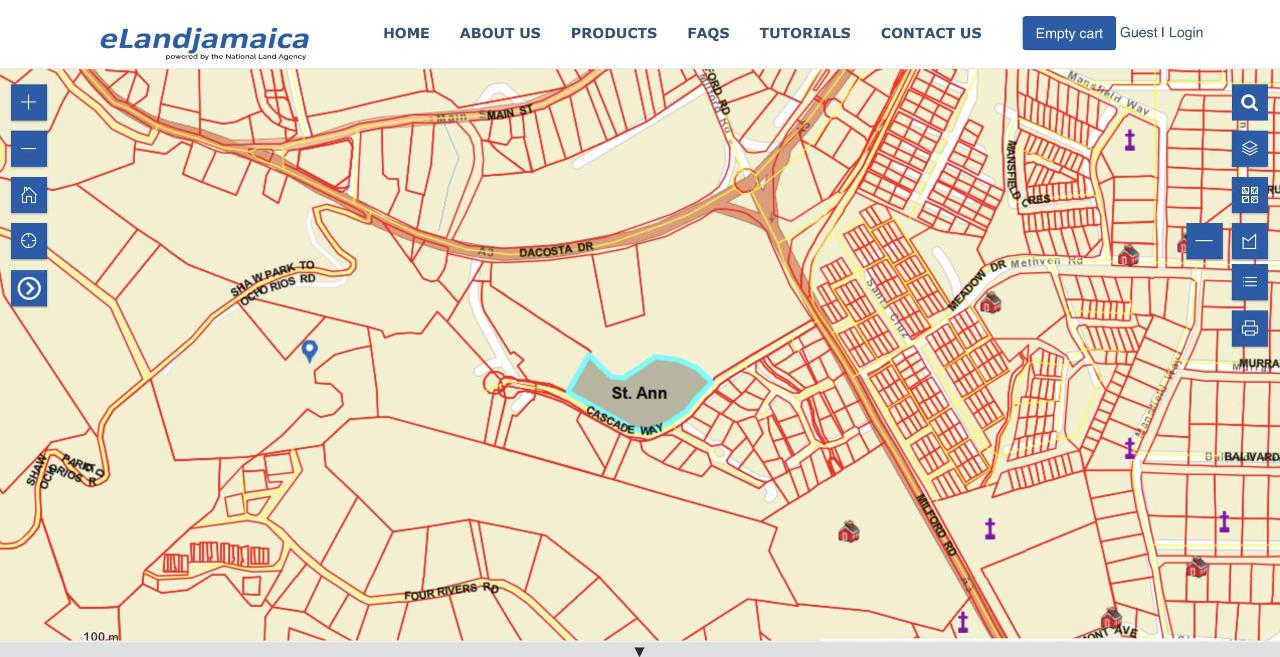
Task: Go to the HOME page
Action: pos(406,33)
